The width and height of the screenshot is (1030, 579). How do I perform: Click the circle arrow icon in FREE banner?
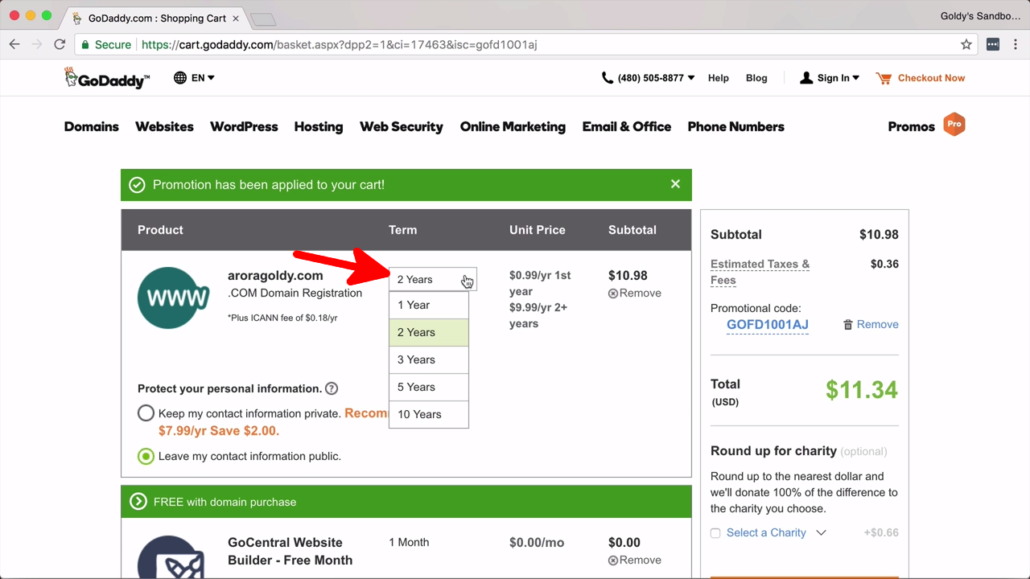[138, 501]
